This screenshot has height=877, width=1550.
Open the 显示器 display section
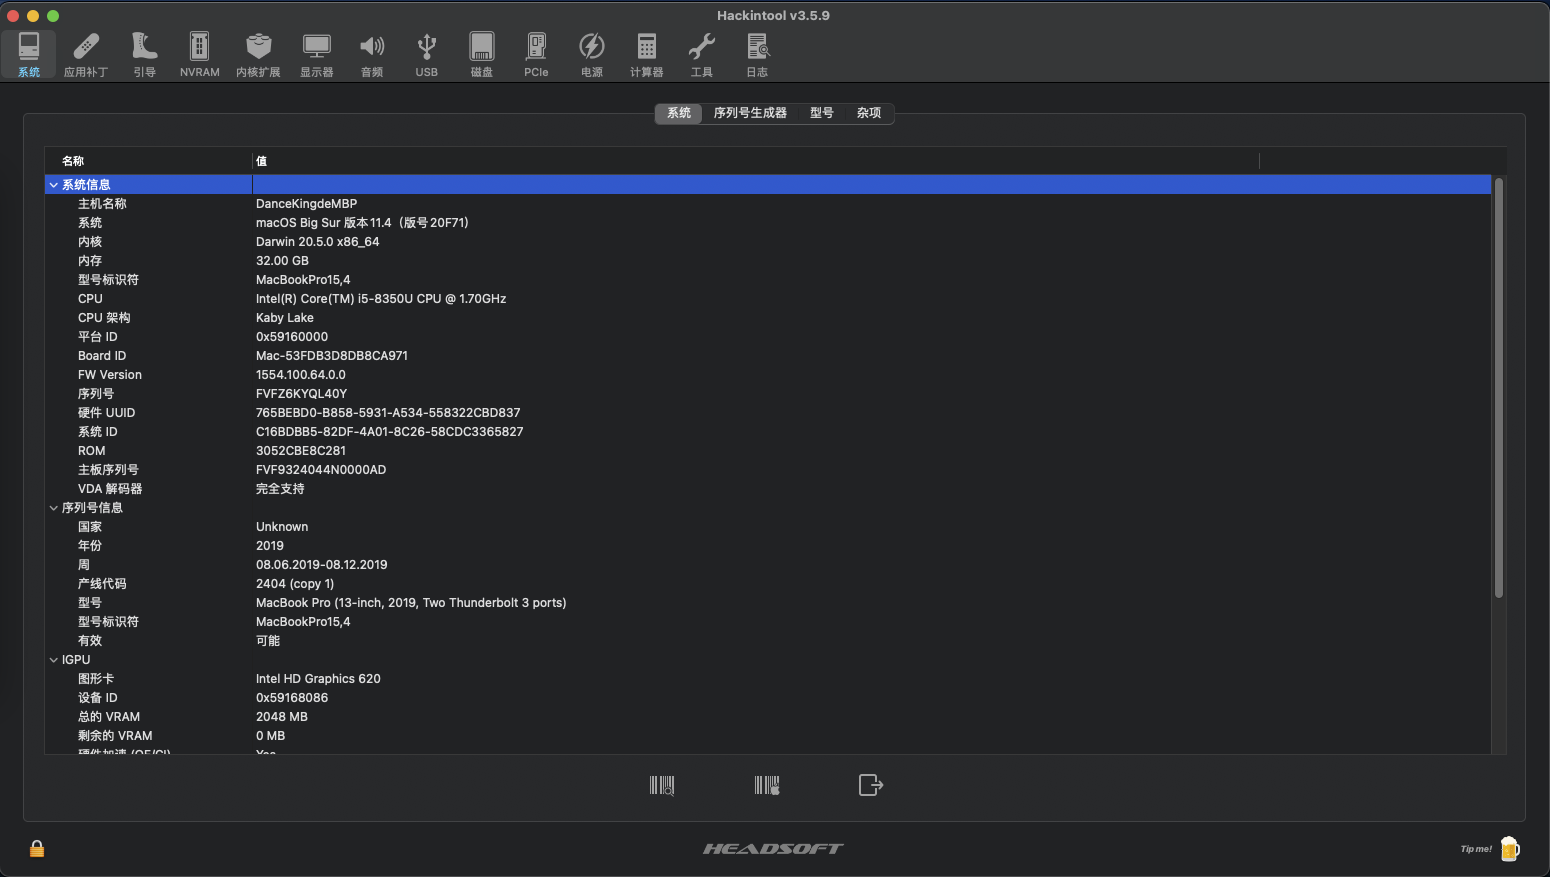click(x=316, y=54)
